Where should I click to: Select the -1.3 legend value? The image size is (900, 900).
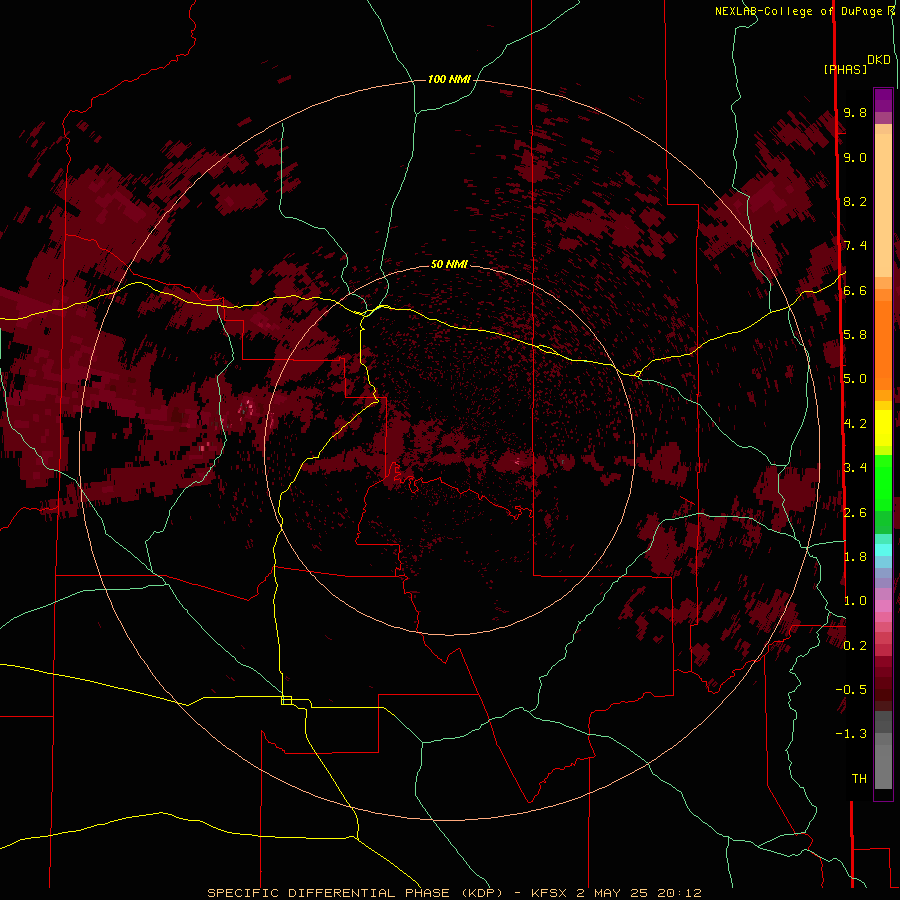click(x=851, y=734)
